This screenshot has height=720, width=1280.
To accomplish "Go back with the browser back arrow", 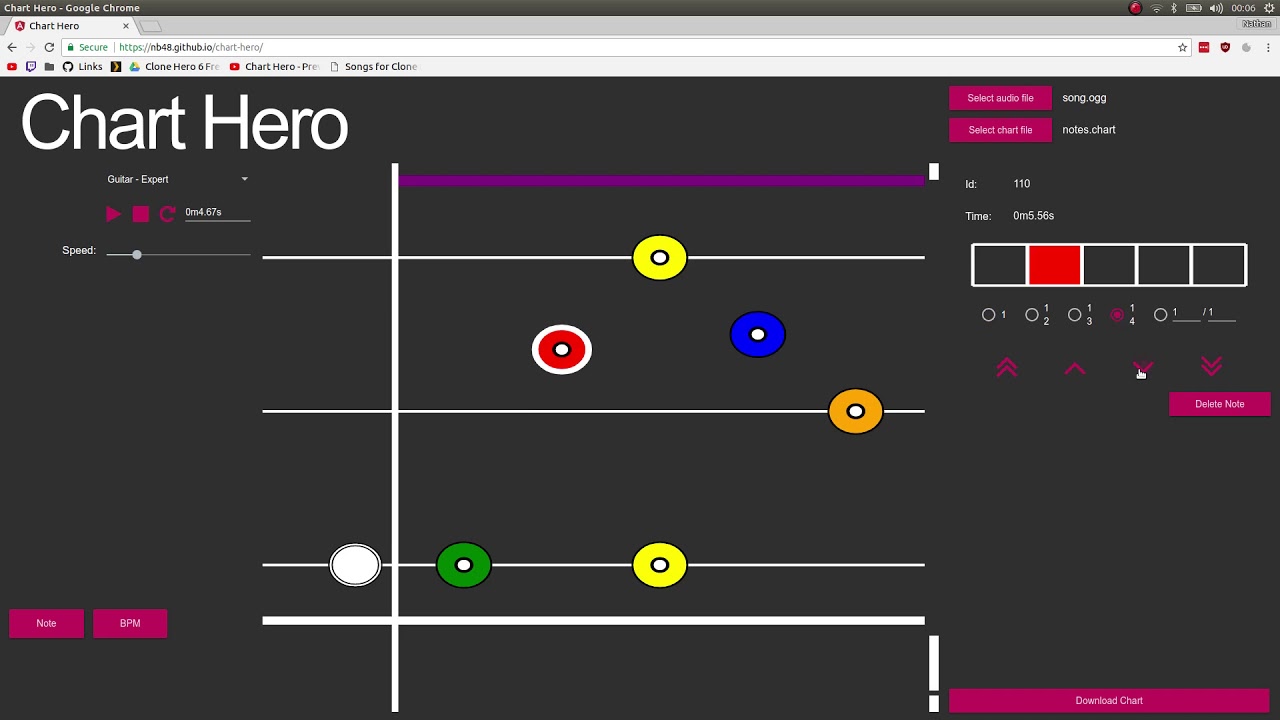I will coord(12,47).
